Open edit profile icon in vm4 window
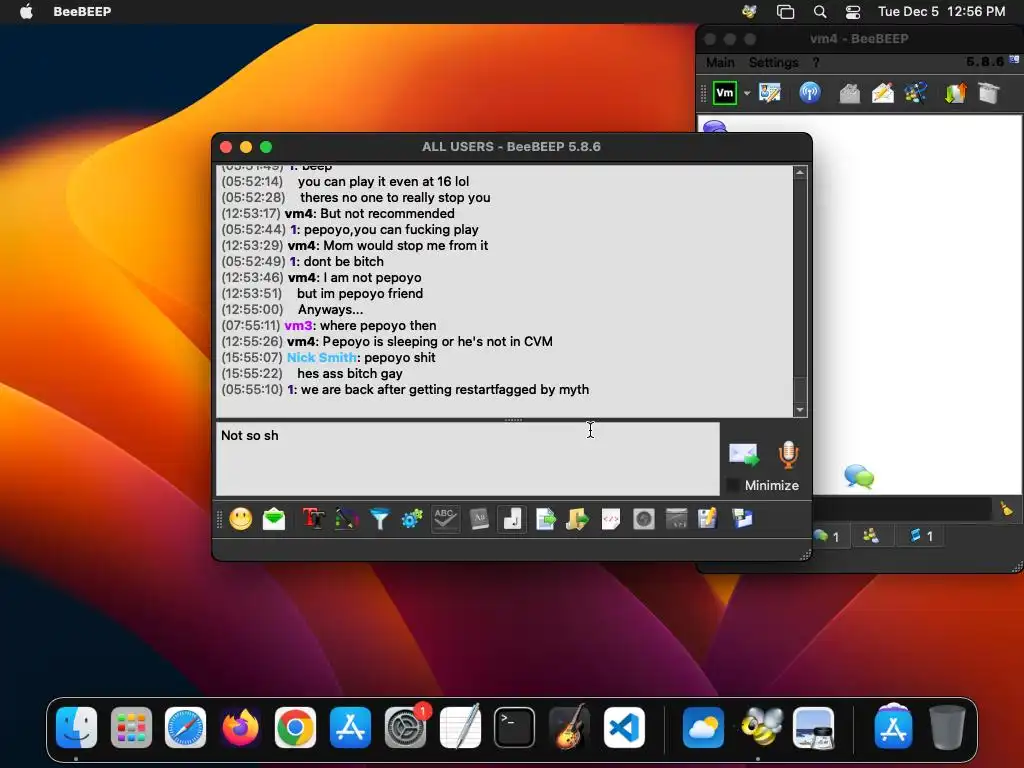Screen dimensions: 1024x768 pyautogui.click(x=770, y=93)
